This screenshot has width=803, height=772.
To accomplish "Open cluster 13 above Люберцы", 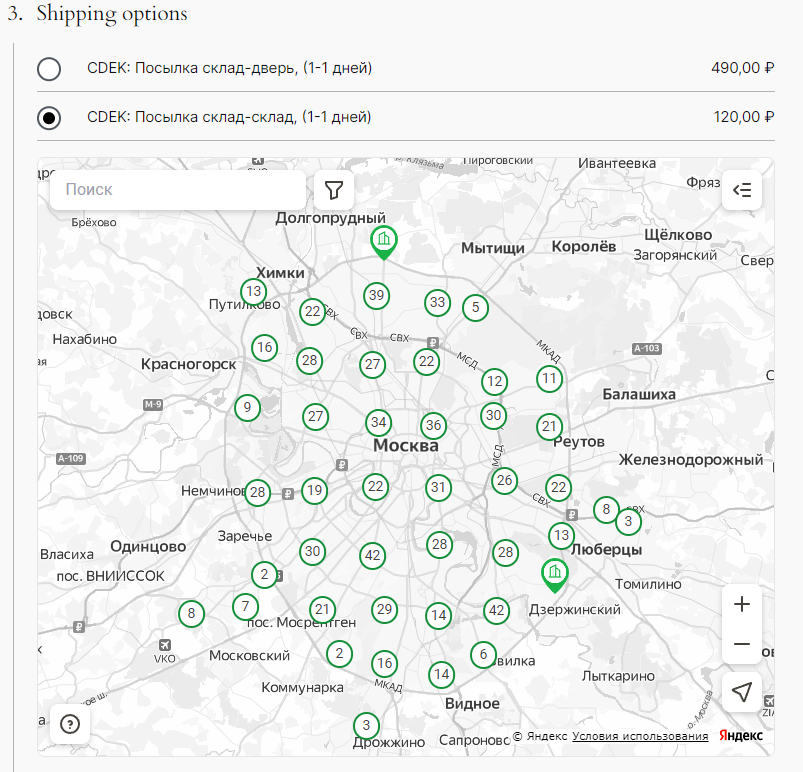I will [x=561, y=535].
